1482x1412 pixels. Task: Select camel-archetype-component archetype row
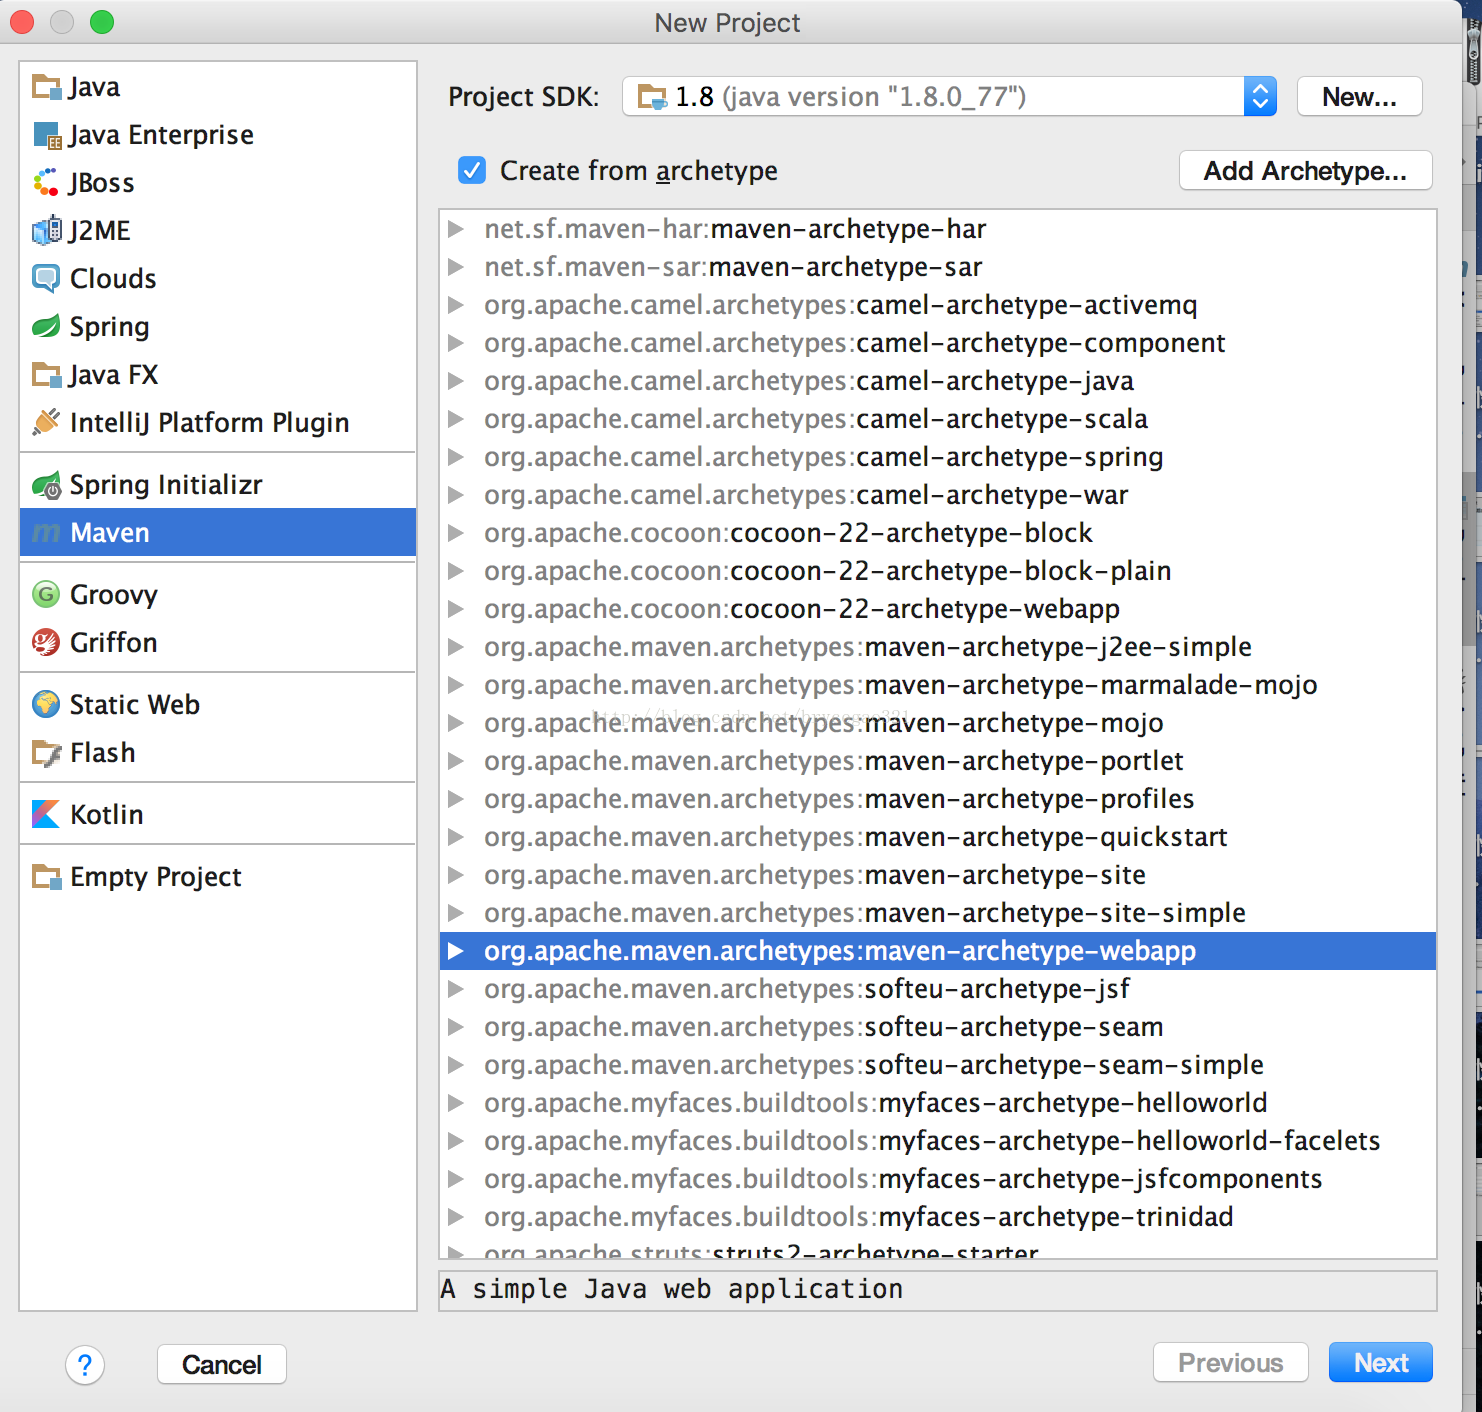click(x=938, y=343)
